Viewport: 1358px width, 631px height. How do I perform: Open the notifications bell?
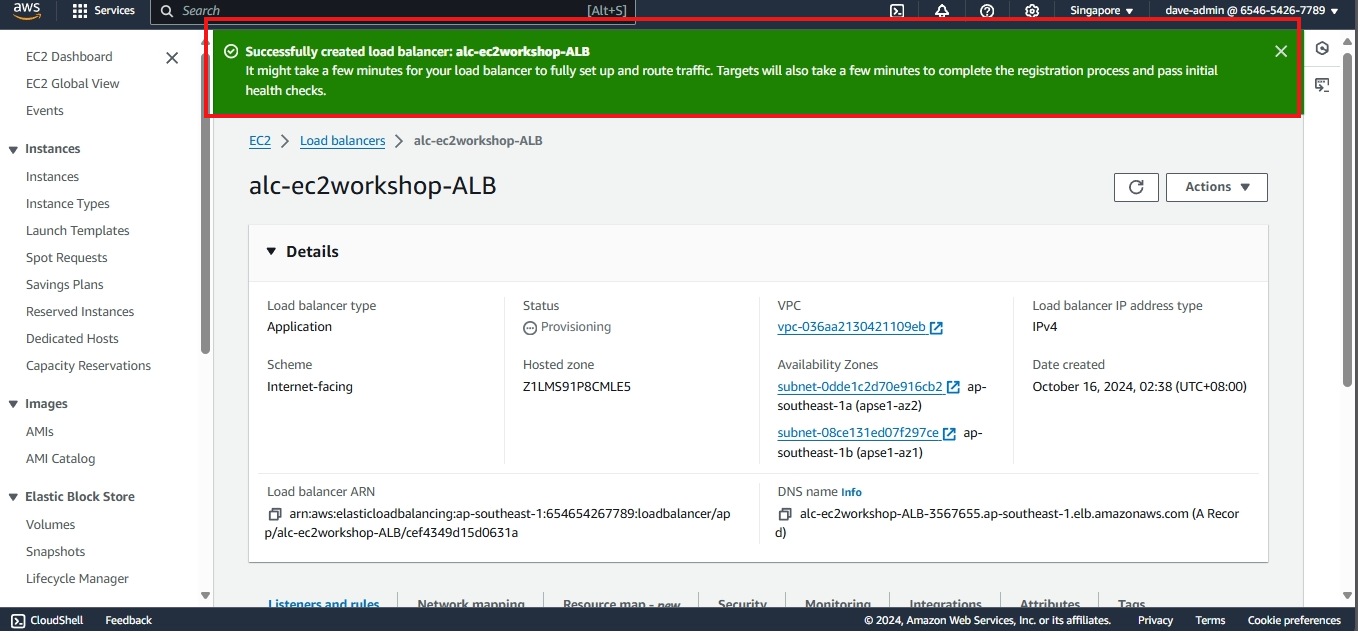(942, 11)
